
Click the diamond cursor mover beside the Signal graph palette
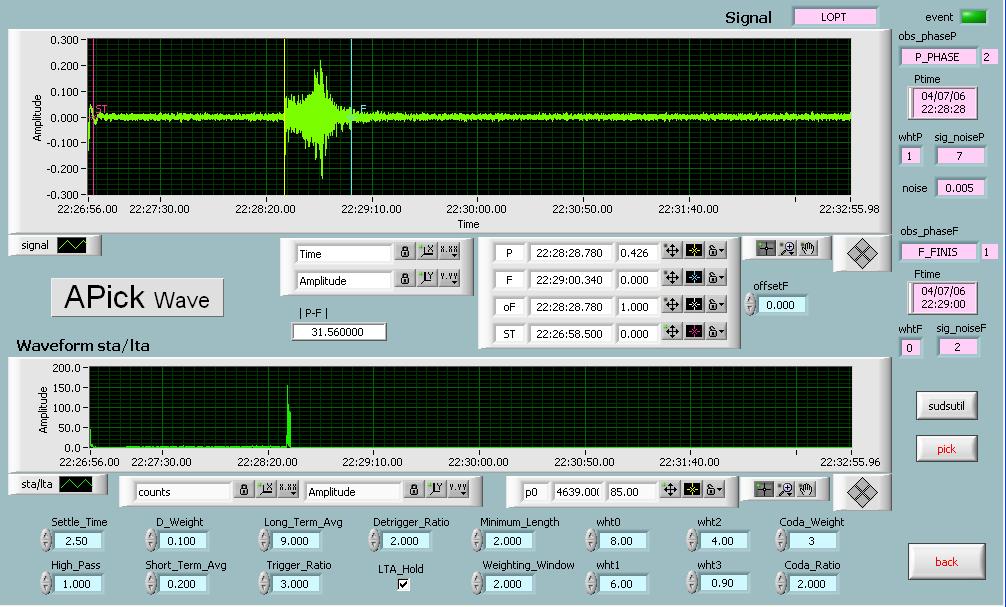pyautogui.click(x=862, y=254)
